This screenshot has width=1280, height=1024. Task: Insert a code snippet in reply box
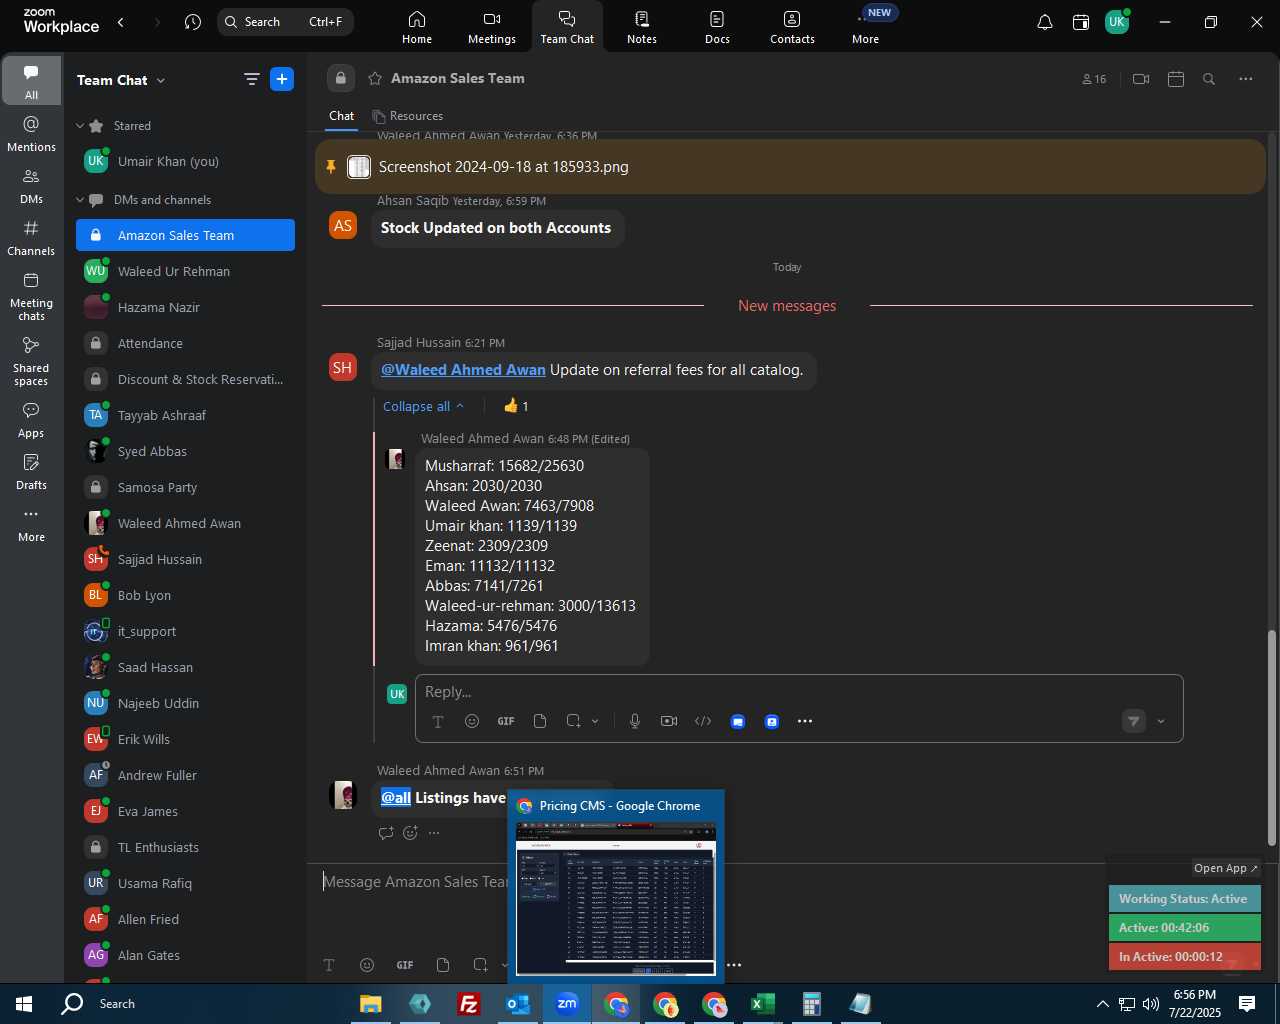point(703,721)
